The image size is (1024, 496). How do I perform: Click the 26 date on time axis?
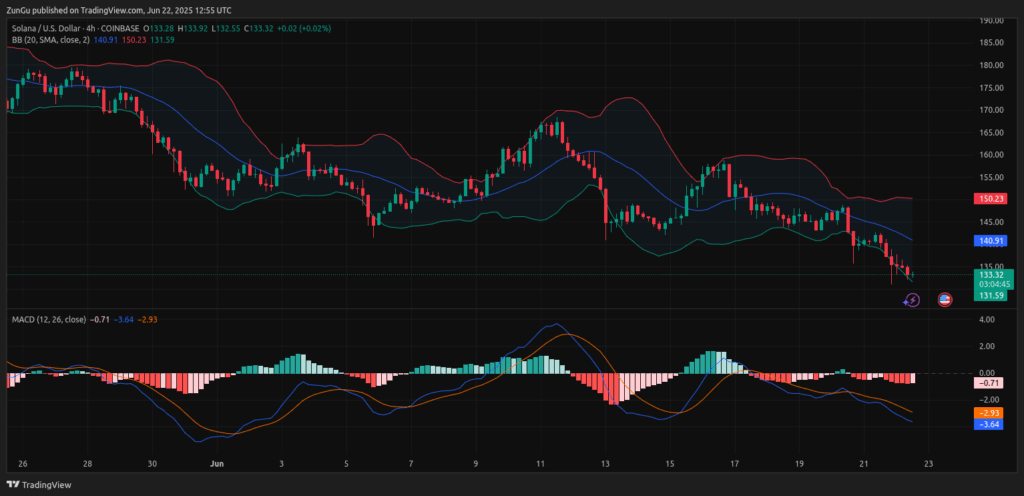tap(23, 464)
